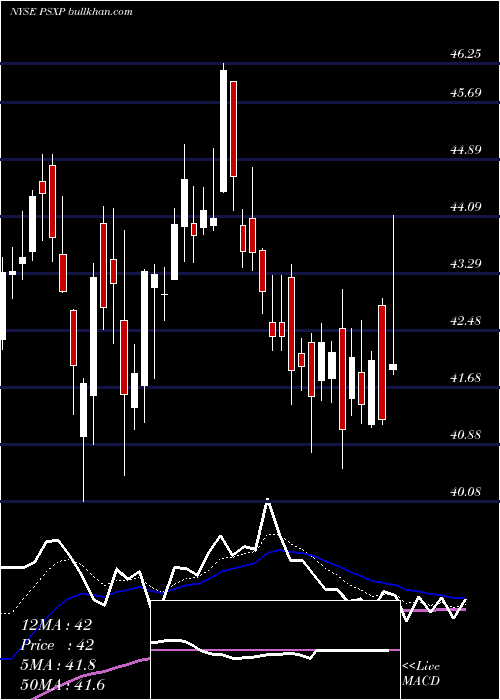Click the 12MA : 42 indicator text
Image resolution: width=500 pixels, height=700 pixels.
coord(56,625)
